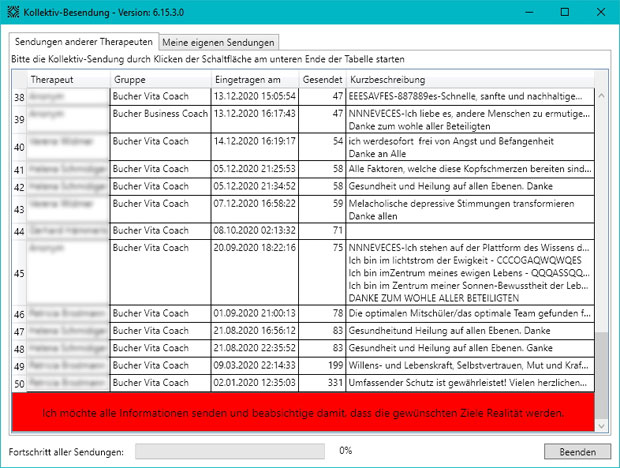Click Bucher Business Coach group cell
The image size is (620, 468).
[161, 119]
